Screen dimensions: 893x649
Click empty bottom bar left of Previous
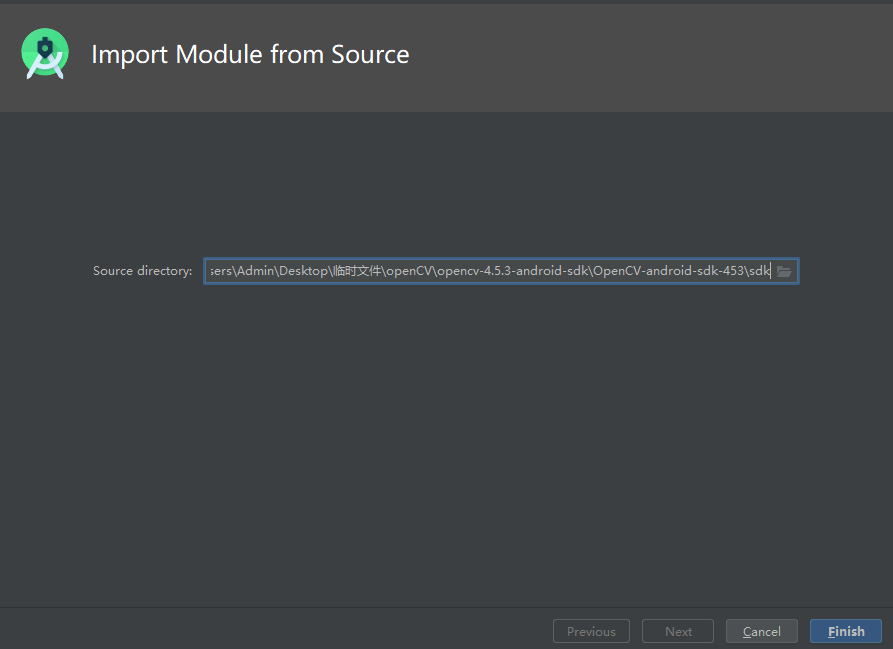(270, 630)
